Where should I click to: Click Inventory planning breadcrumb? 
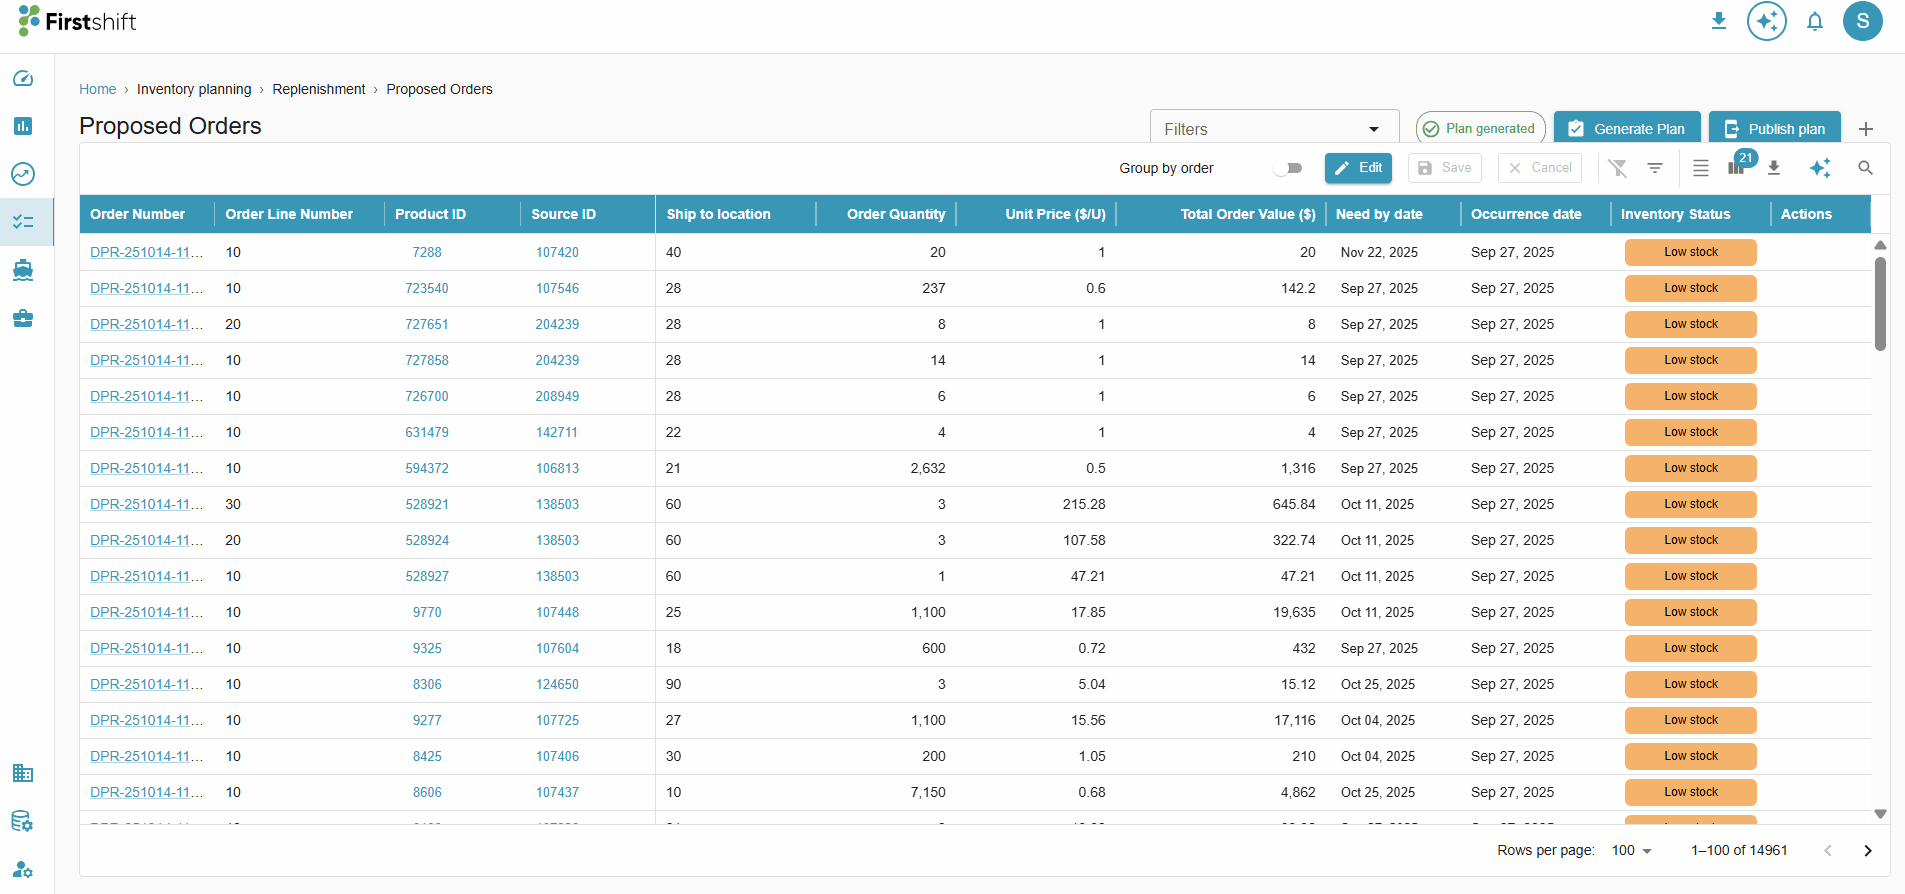coord(194,89)
